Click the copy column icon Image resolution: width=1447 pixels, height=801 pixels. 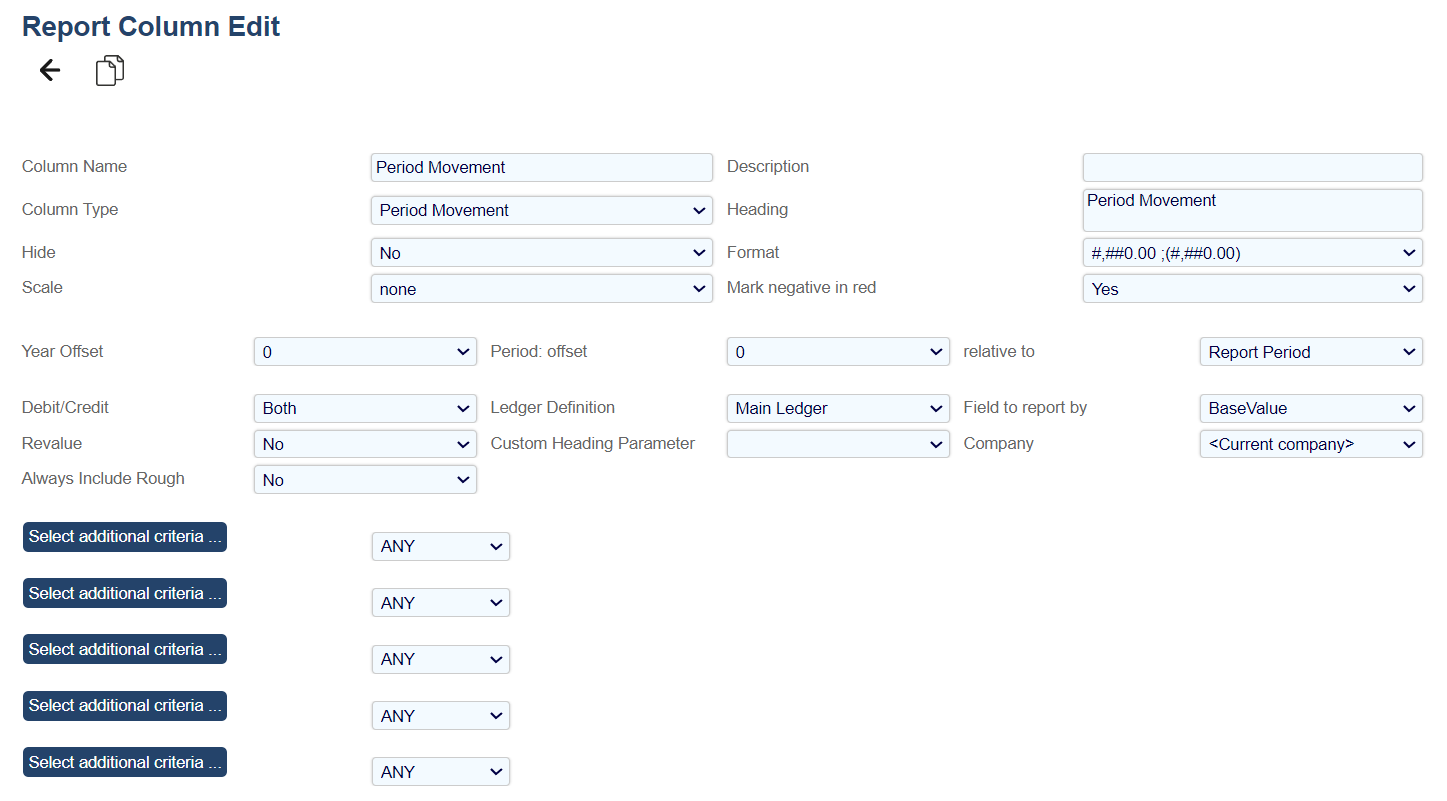pos(110,71)
